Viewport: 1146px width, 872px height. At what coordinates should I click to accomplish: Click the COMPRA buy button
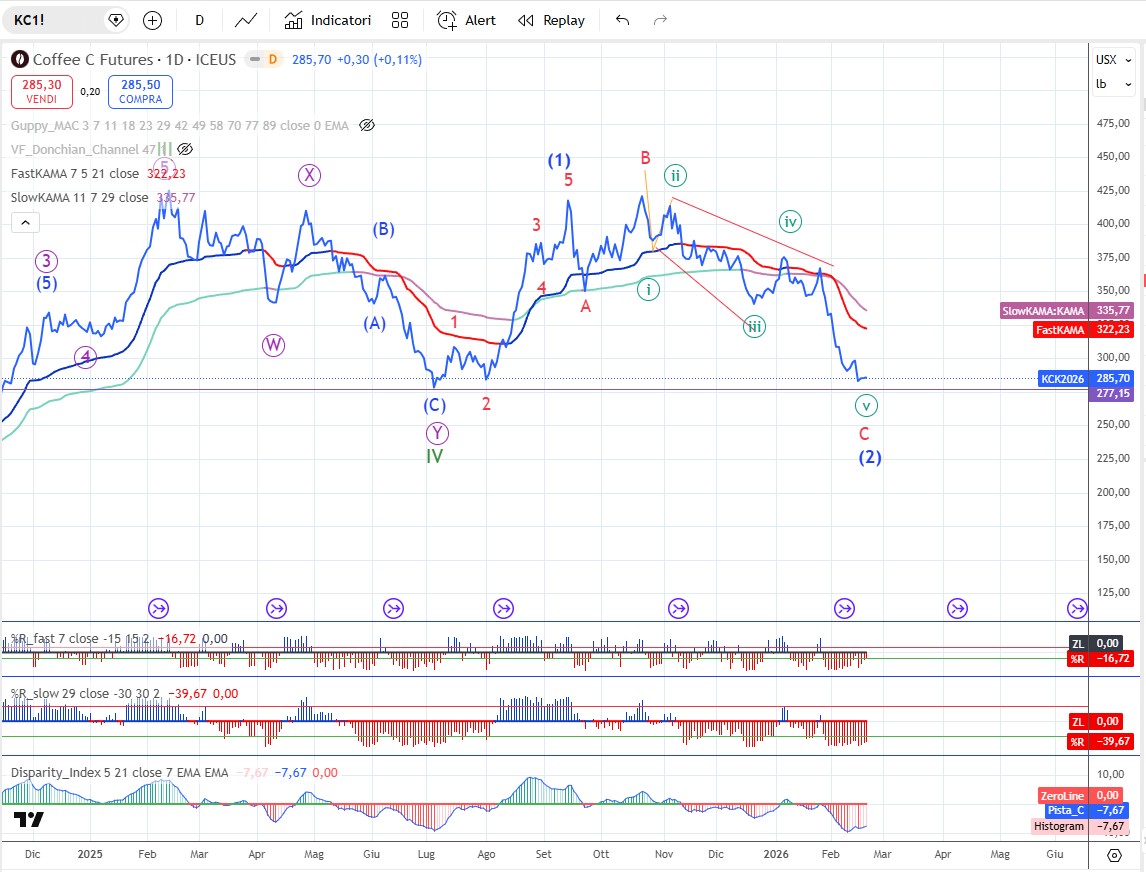coord(140,92)
